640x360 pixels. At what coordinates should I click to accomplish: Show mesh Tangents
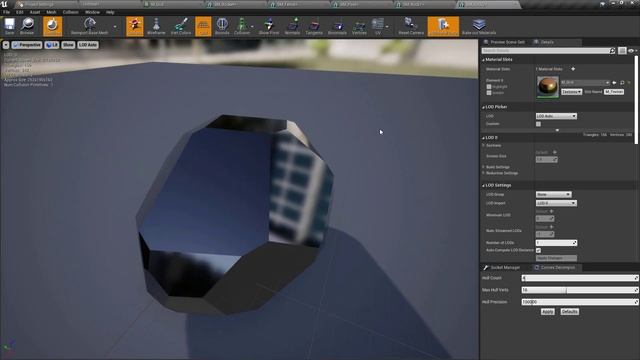coord(314,26)
